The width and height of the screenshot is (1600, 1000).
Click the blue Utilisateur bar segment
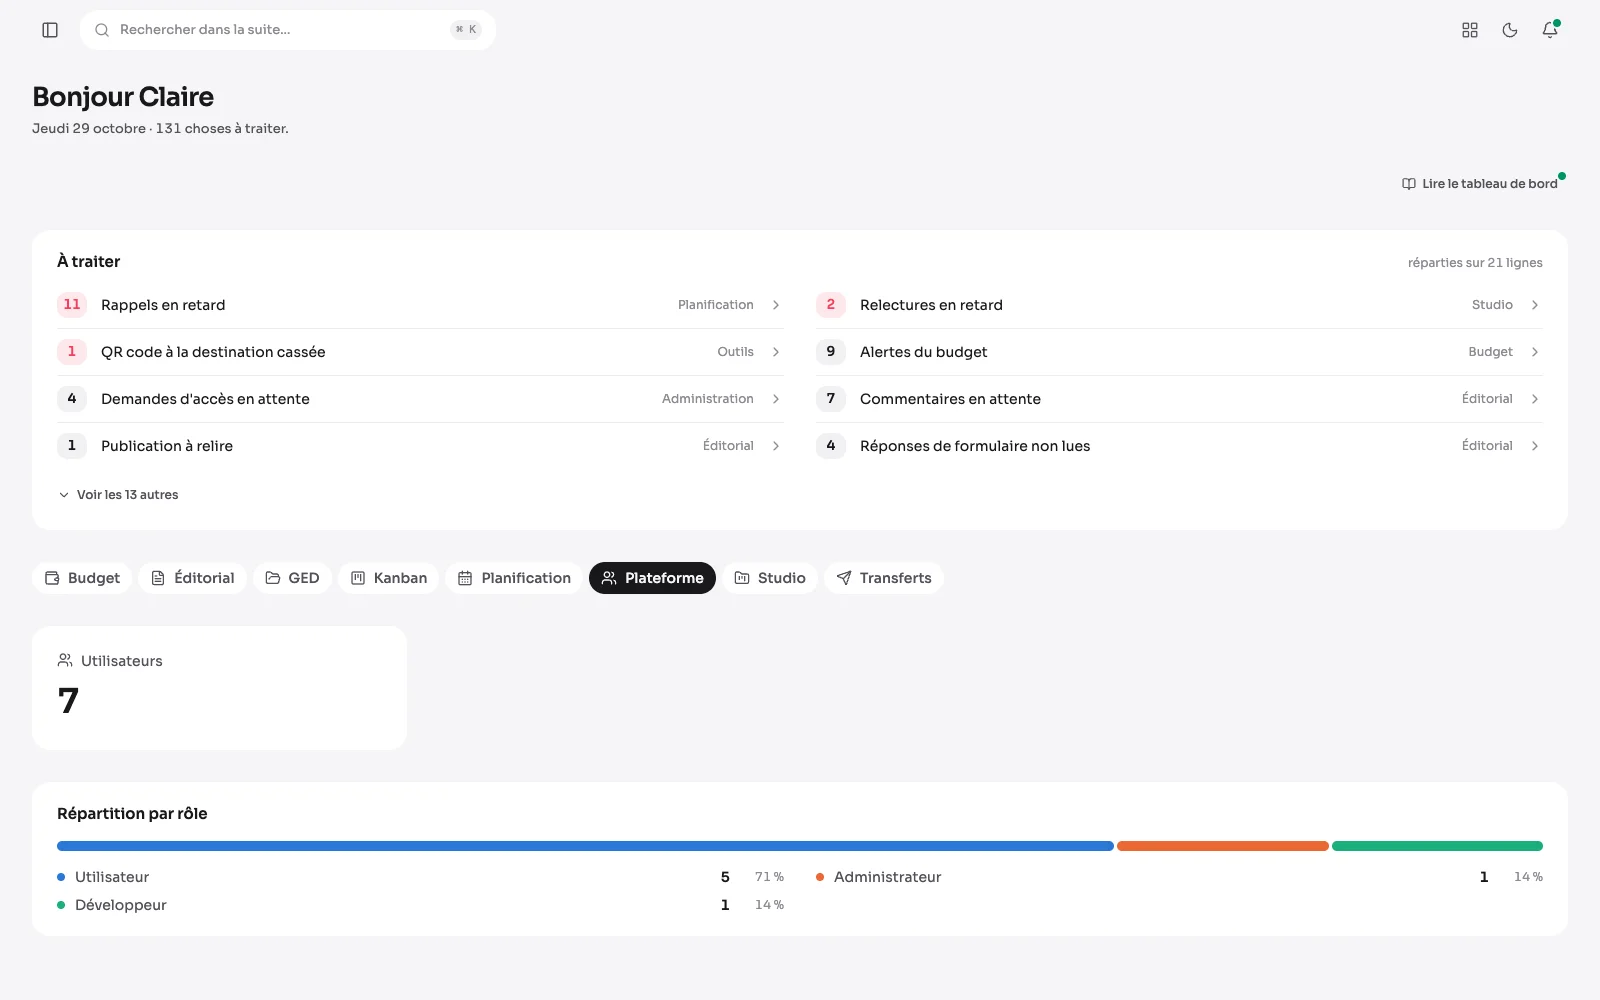coord(585,846)
